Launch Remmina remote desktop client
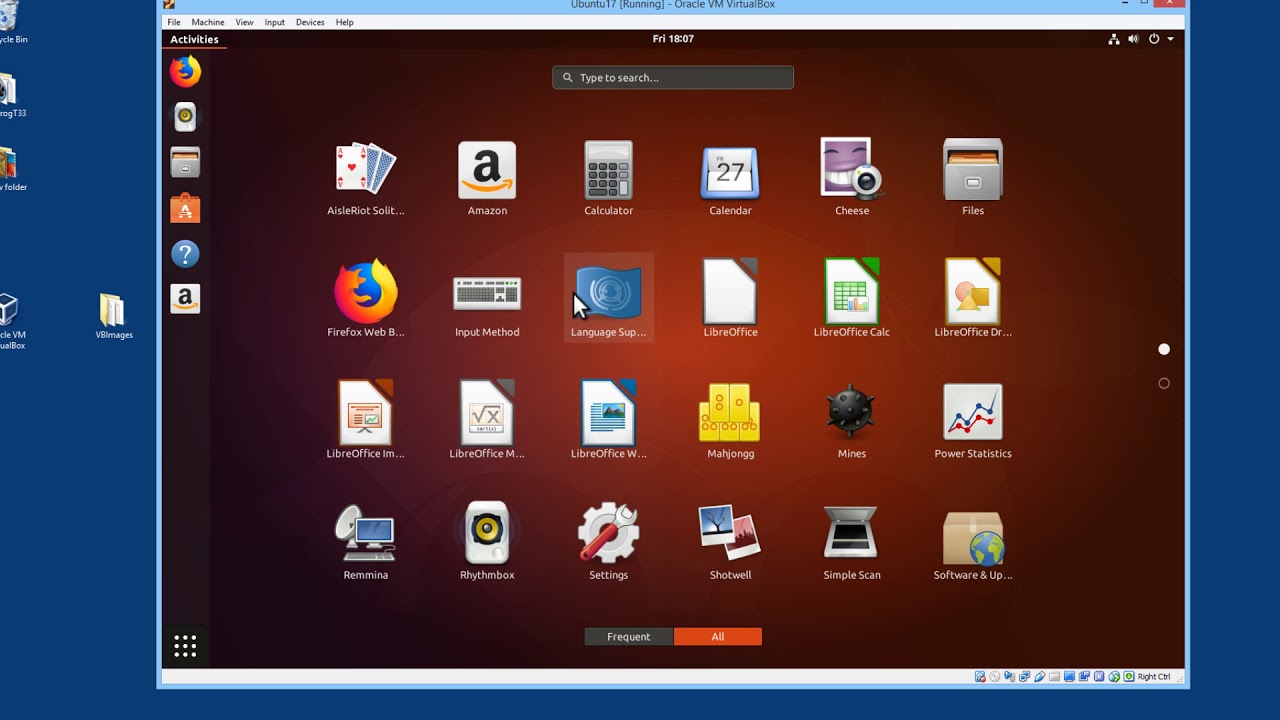 click(x=366, y=542)
